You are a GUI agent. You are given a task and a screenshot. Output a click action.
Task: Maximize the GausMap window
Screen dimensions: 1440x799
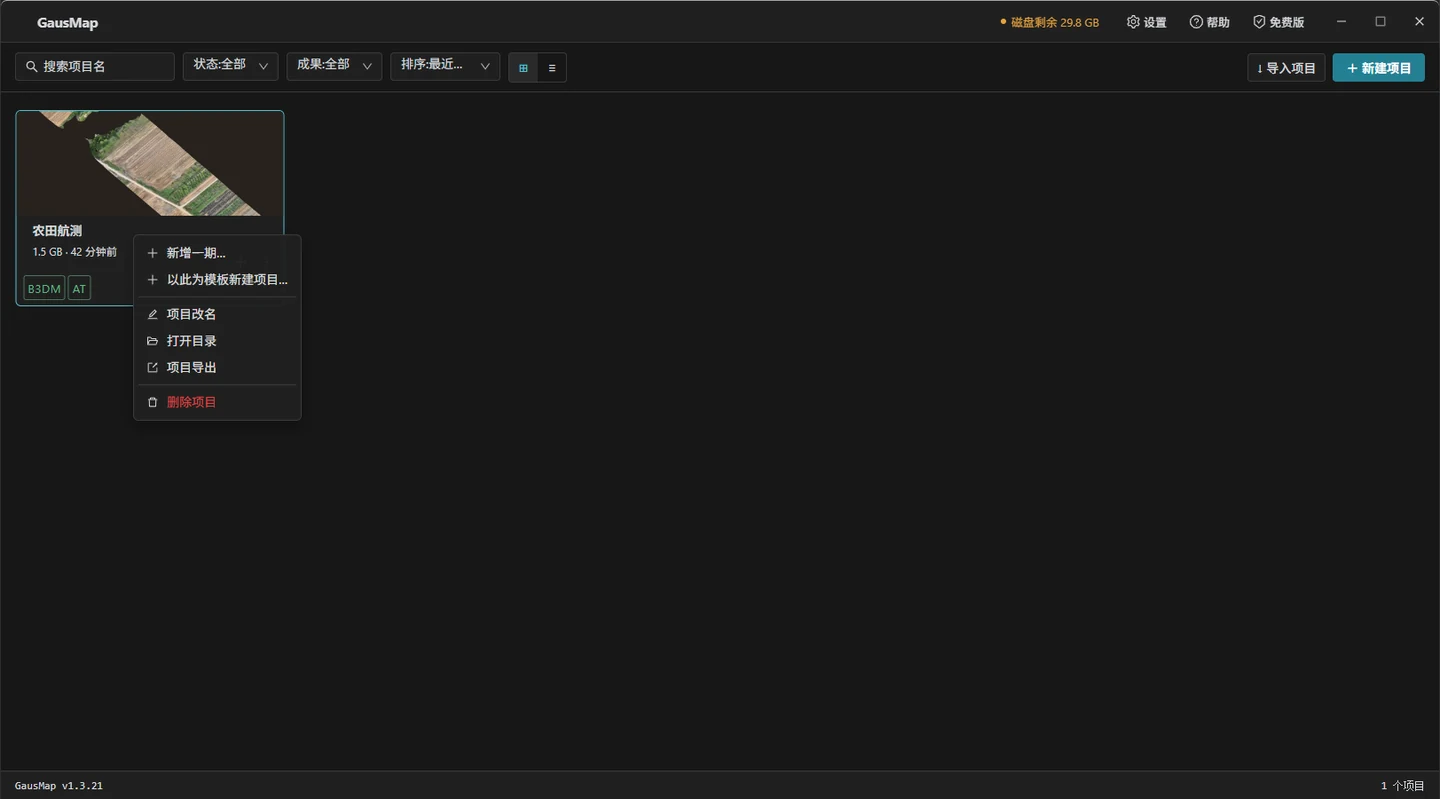click(1381, 22)
